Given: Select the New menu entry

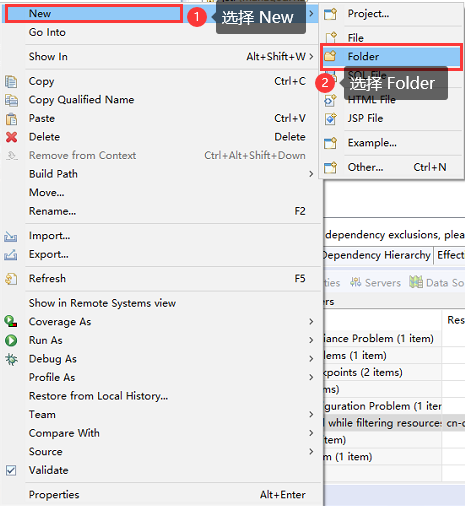Looking at the screenshot, I should [94, 14].
